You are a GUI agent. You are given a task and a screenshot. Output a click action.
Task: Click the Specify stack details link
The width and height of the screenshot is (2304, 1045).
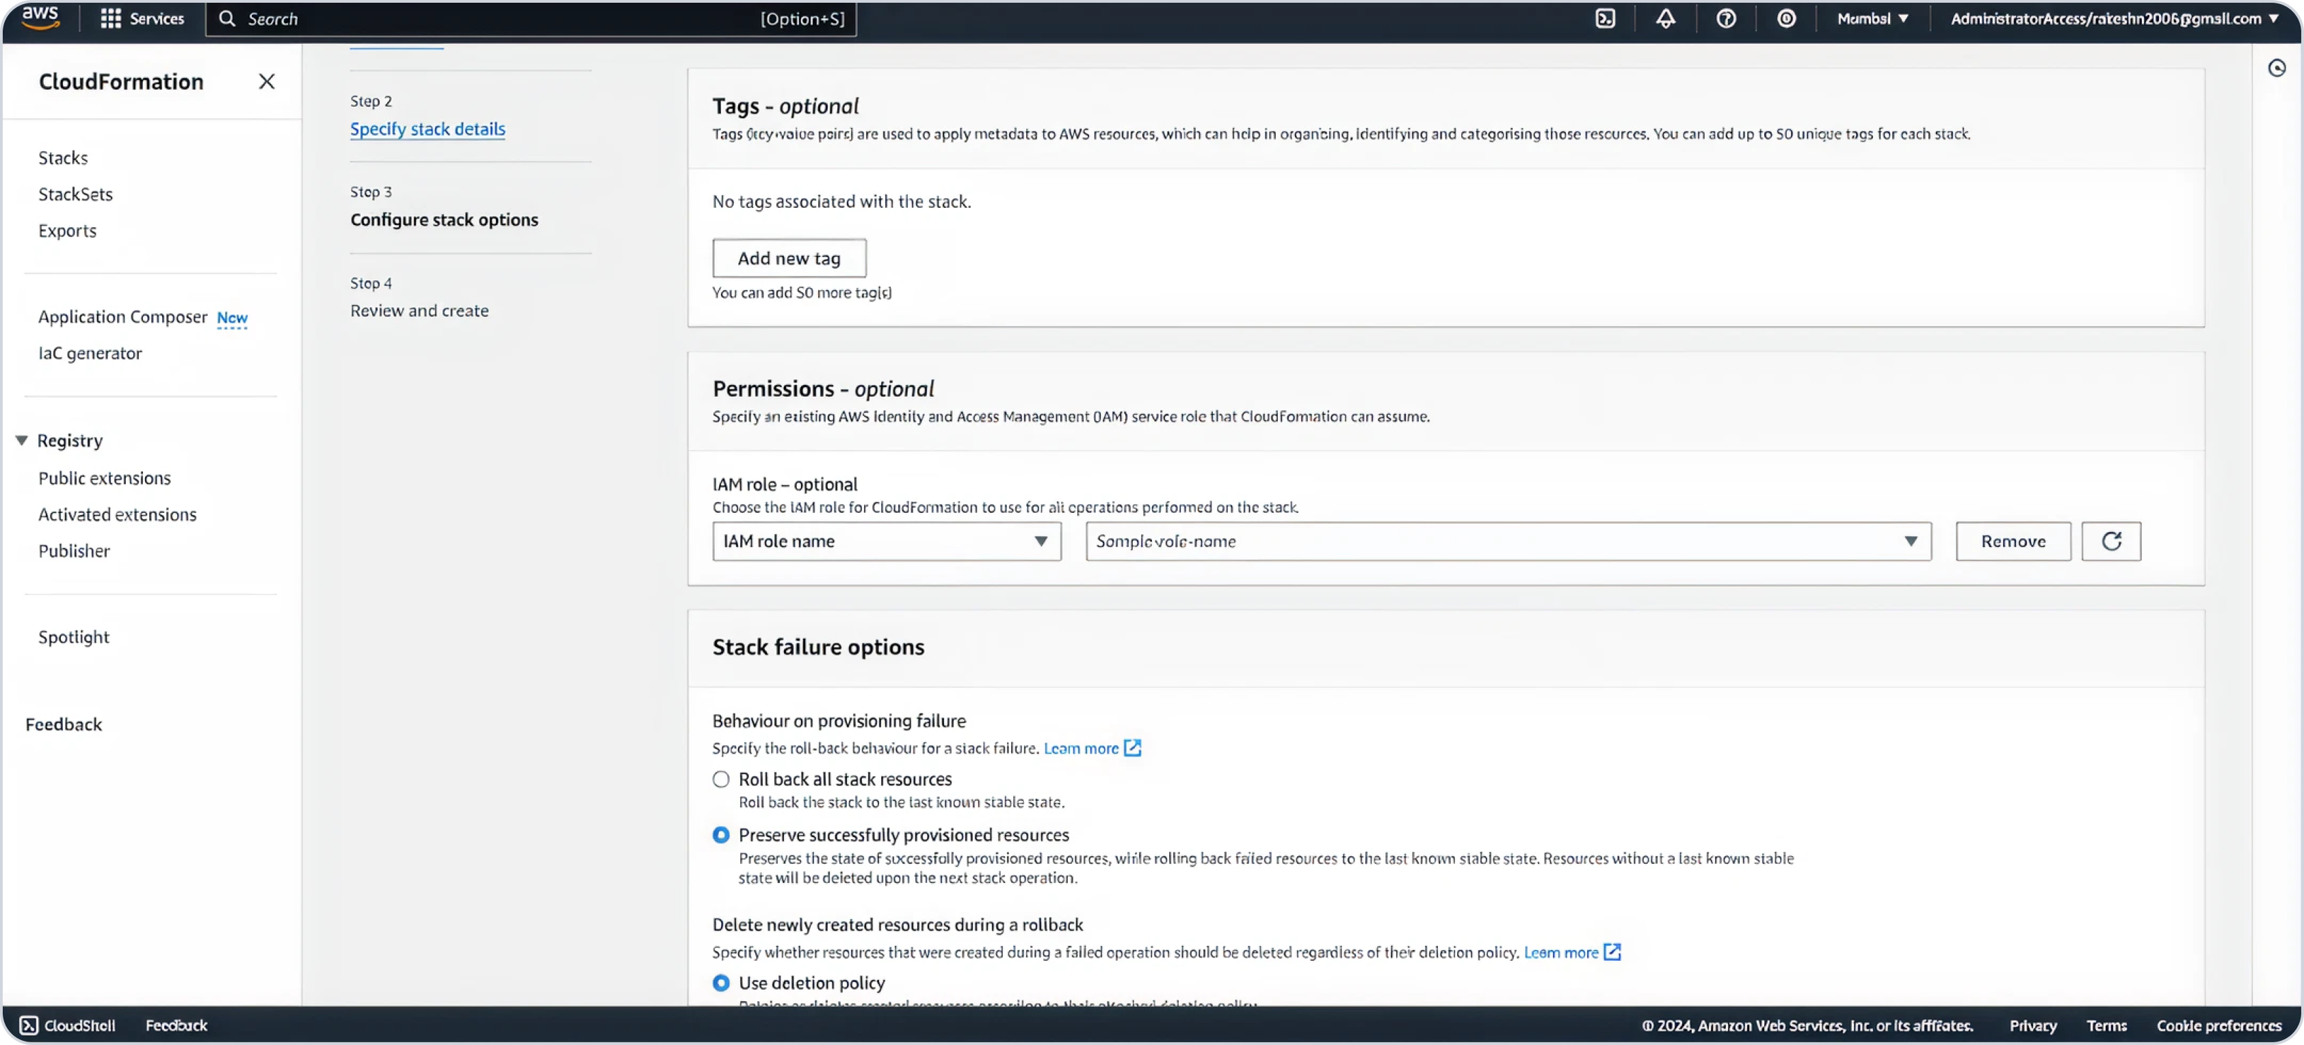point(427,129)
